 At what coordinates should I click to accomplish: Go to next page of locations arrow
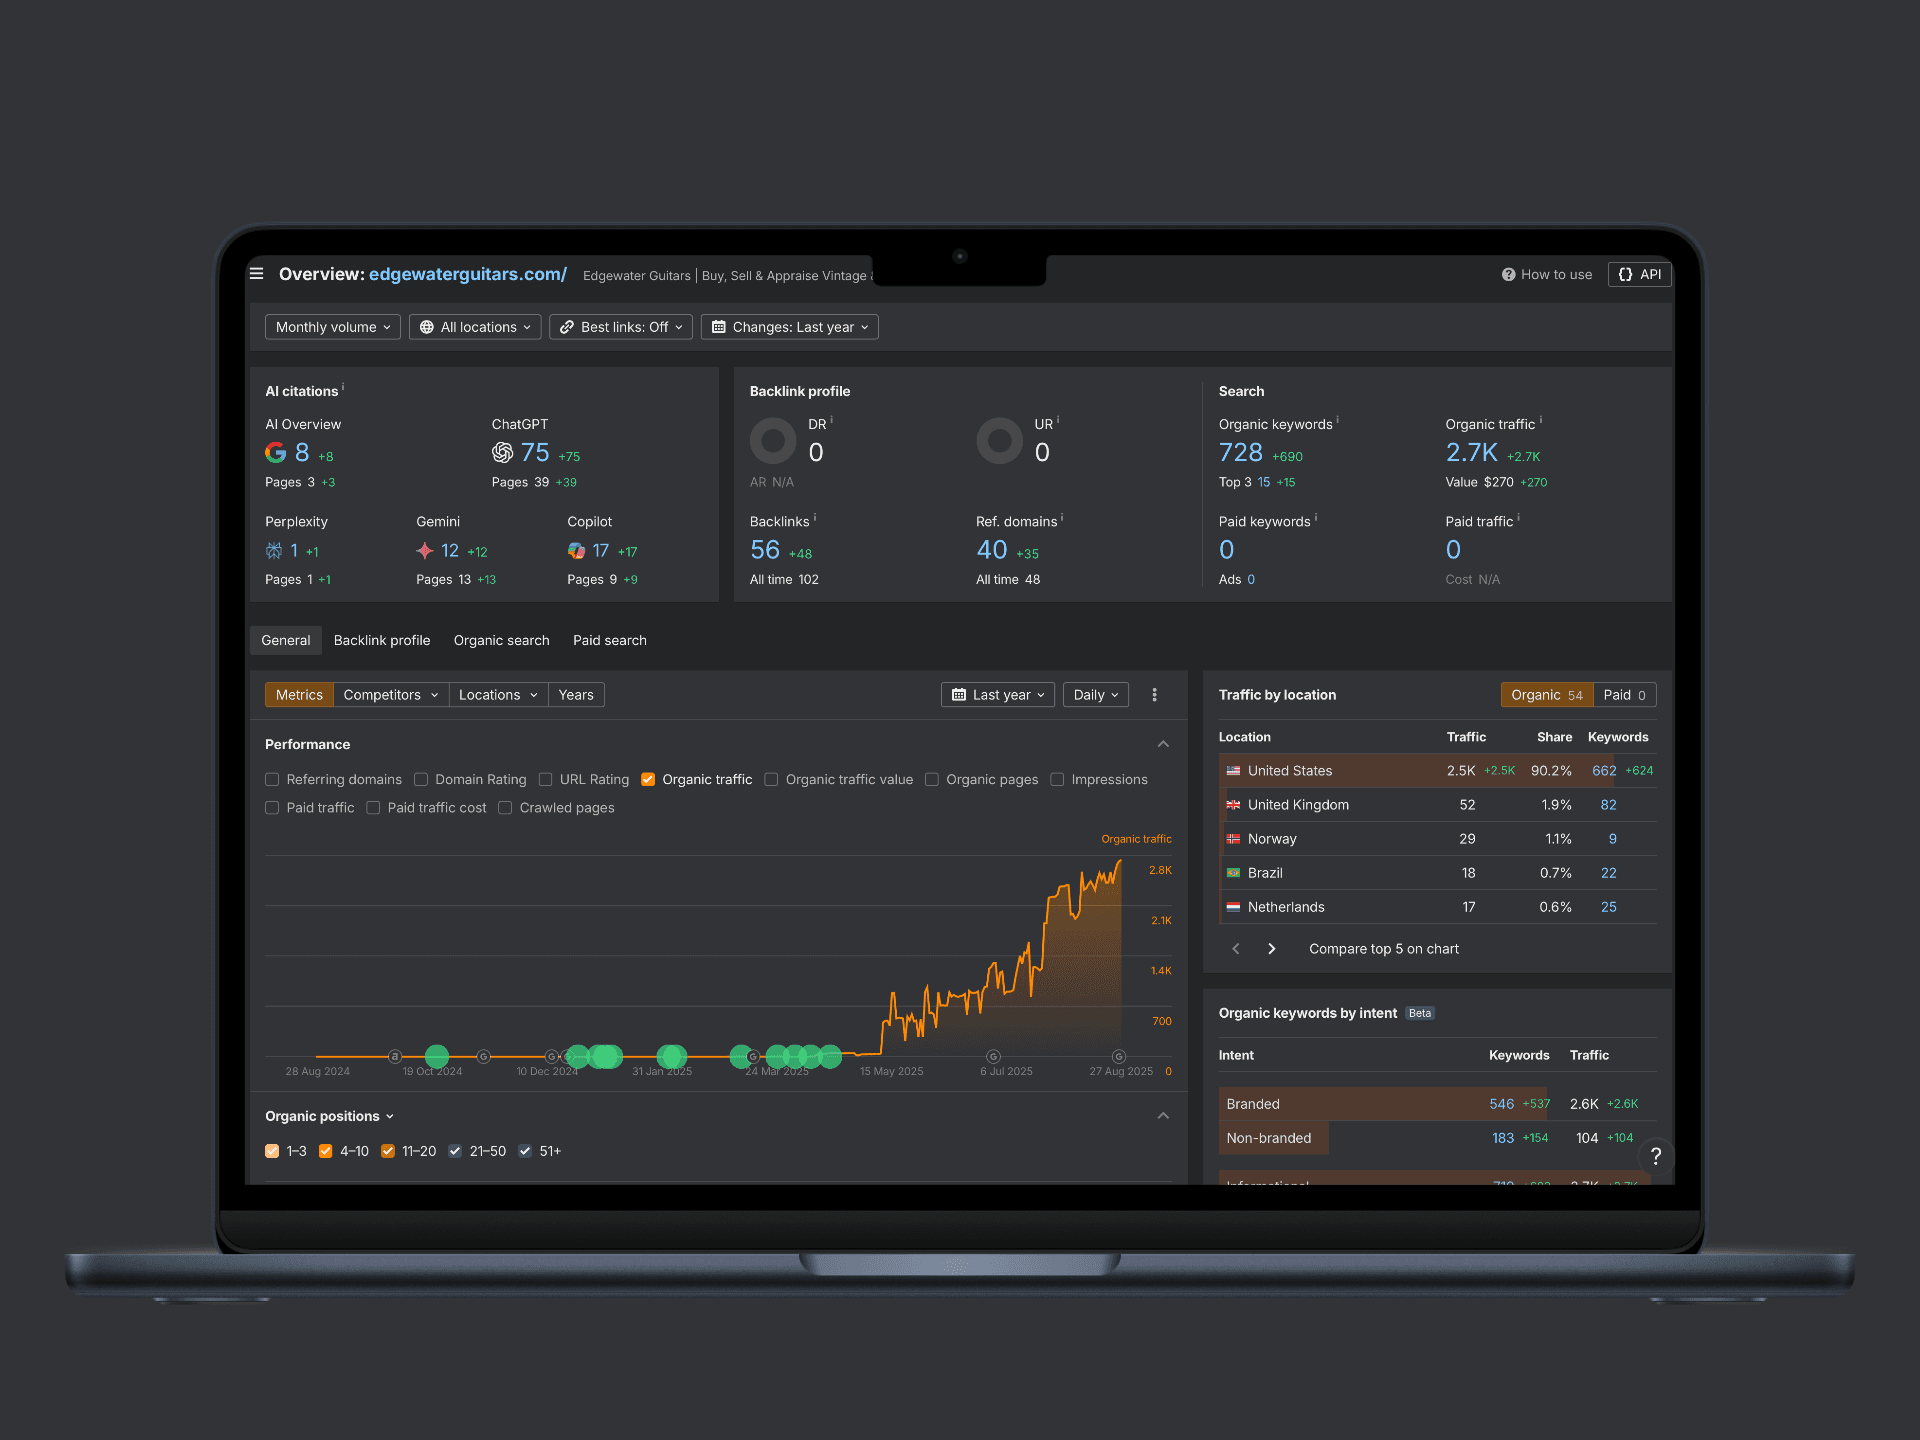1271,949
